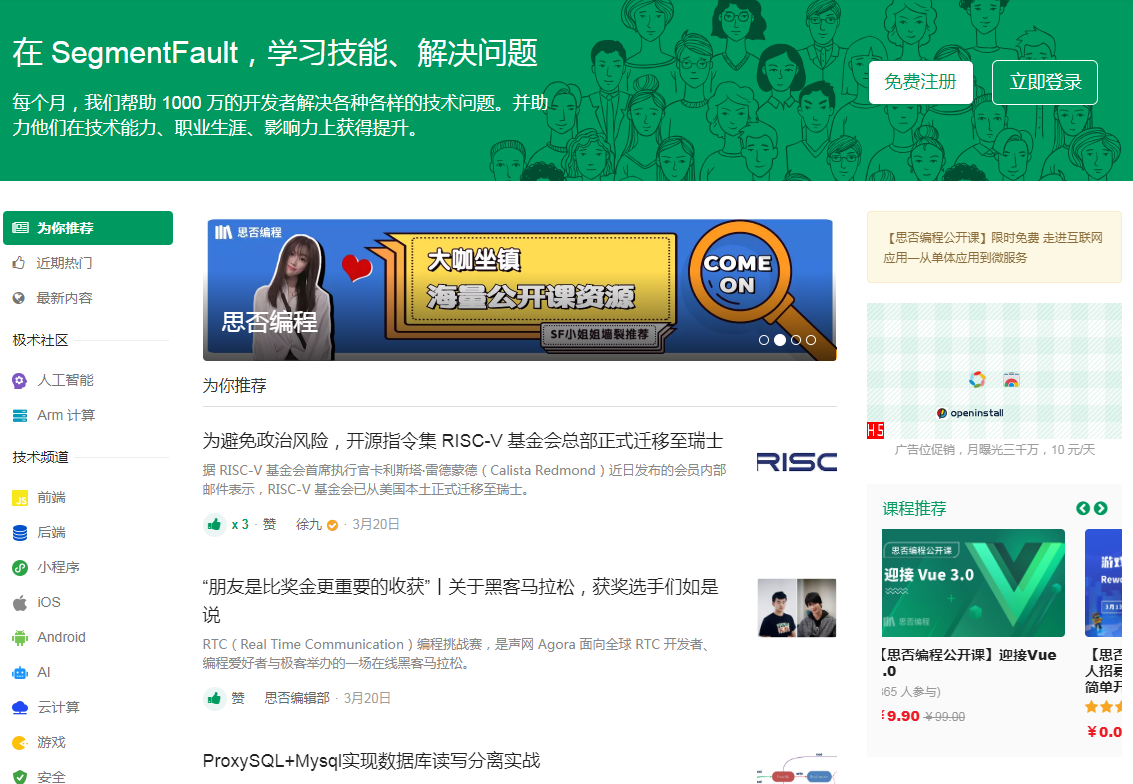Open the 黑客马拉松 article title
Screen dimensions: 1133x784
tap(461, 600)
